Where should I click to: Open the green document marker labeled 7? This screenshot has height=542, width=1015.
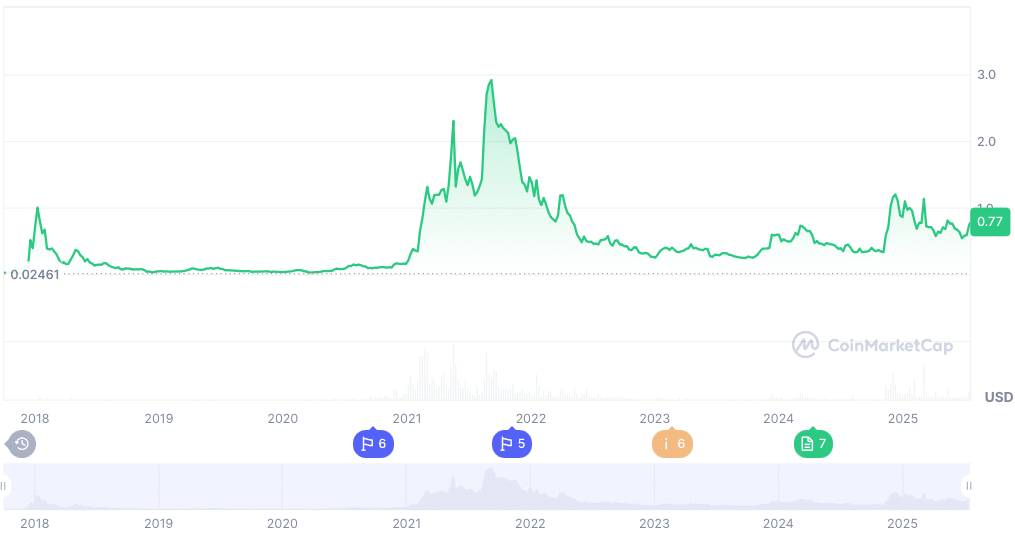click(813, 444)
